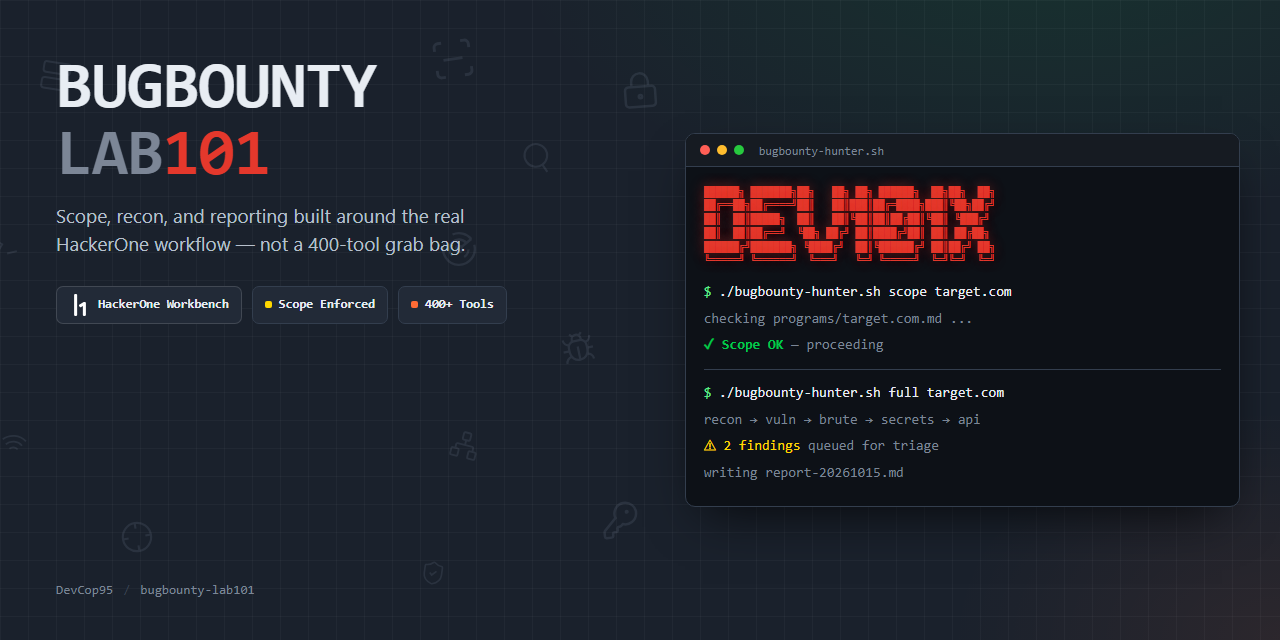The height and width of the screenshot is (640, 1280).
Task: Maximize the terminal with the green dot
Action: 739,150
